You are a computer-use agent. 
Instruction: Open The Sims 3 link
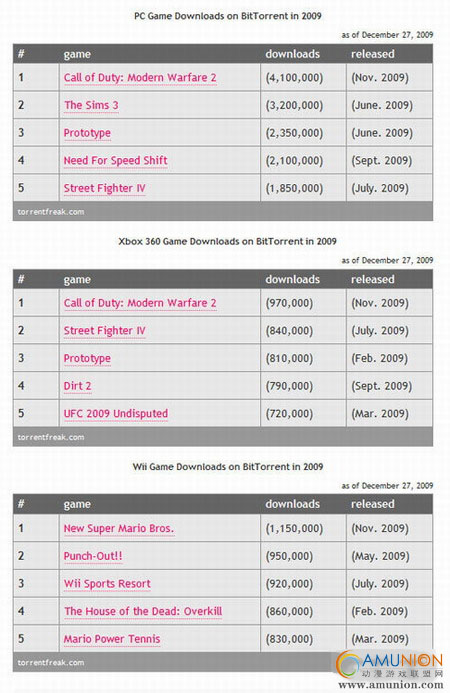click(91, 105)
